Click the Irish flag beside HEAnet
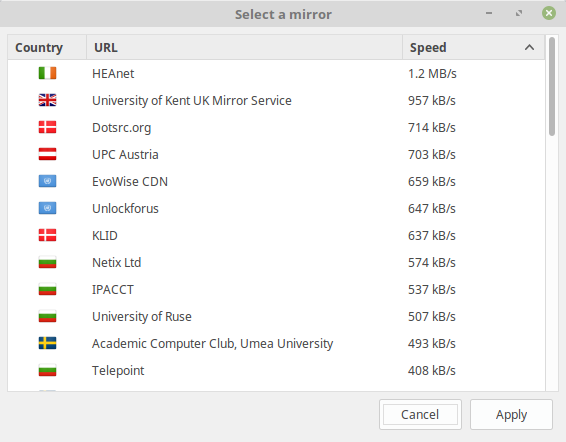The width and height of the screenshot is (566, 442). pyautogui.click(x=47, y=73)
